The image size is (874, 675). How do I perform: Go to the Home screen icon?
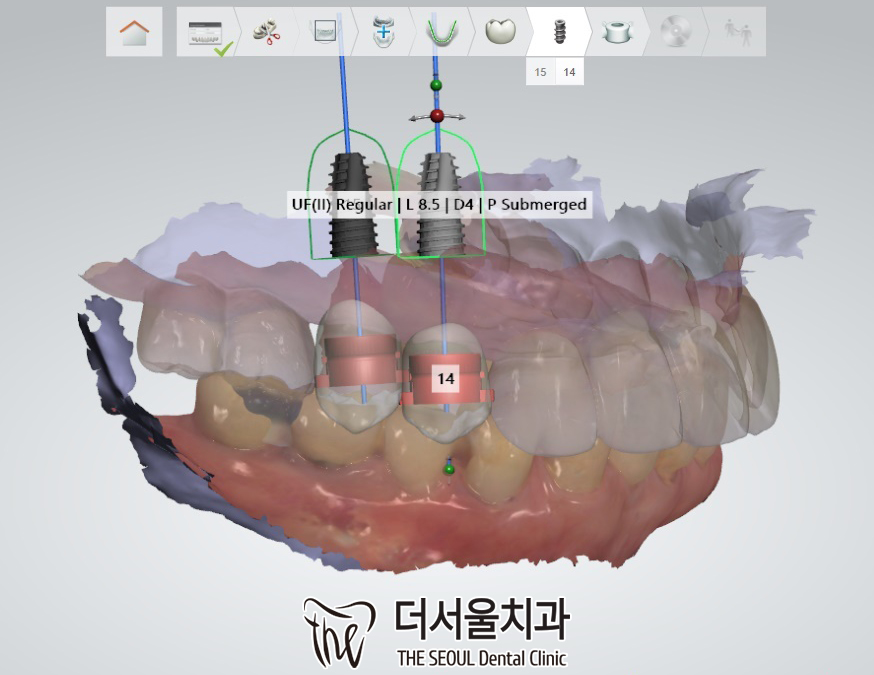134,32
